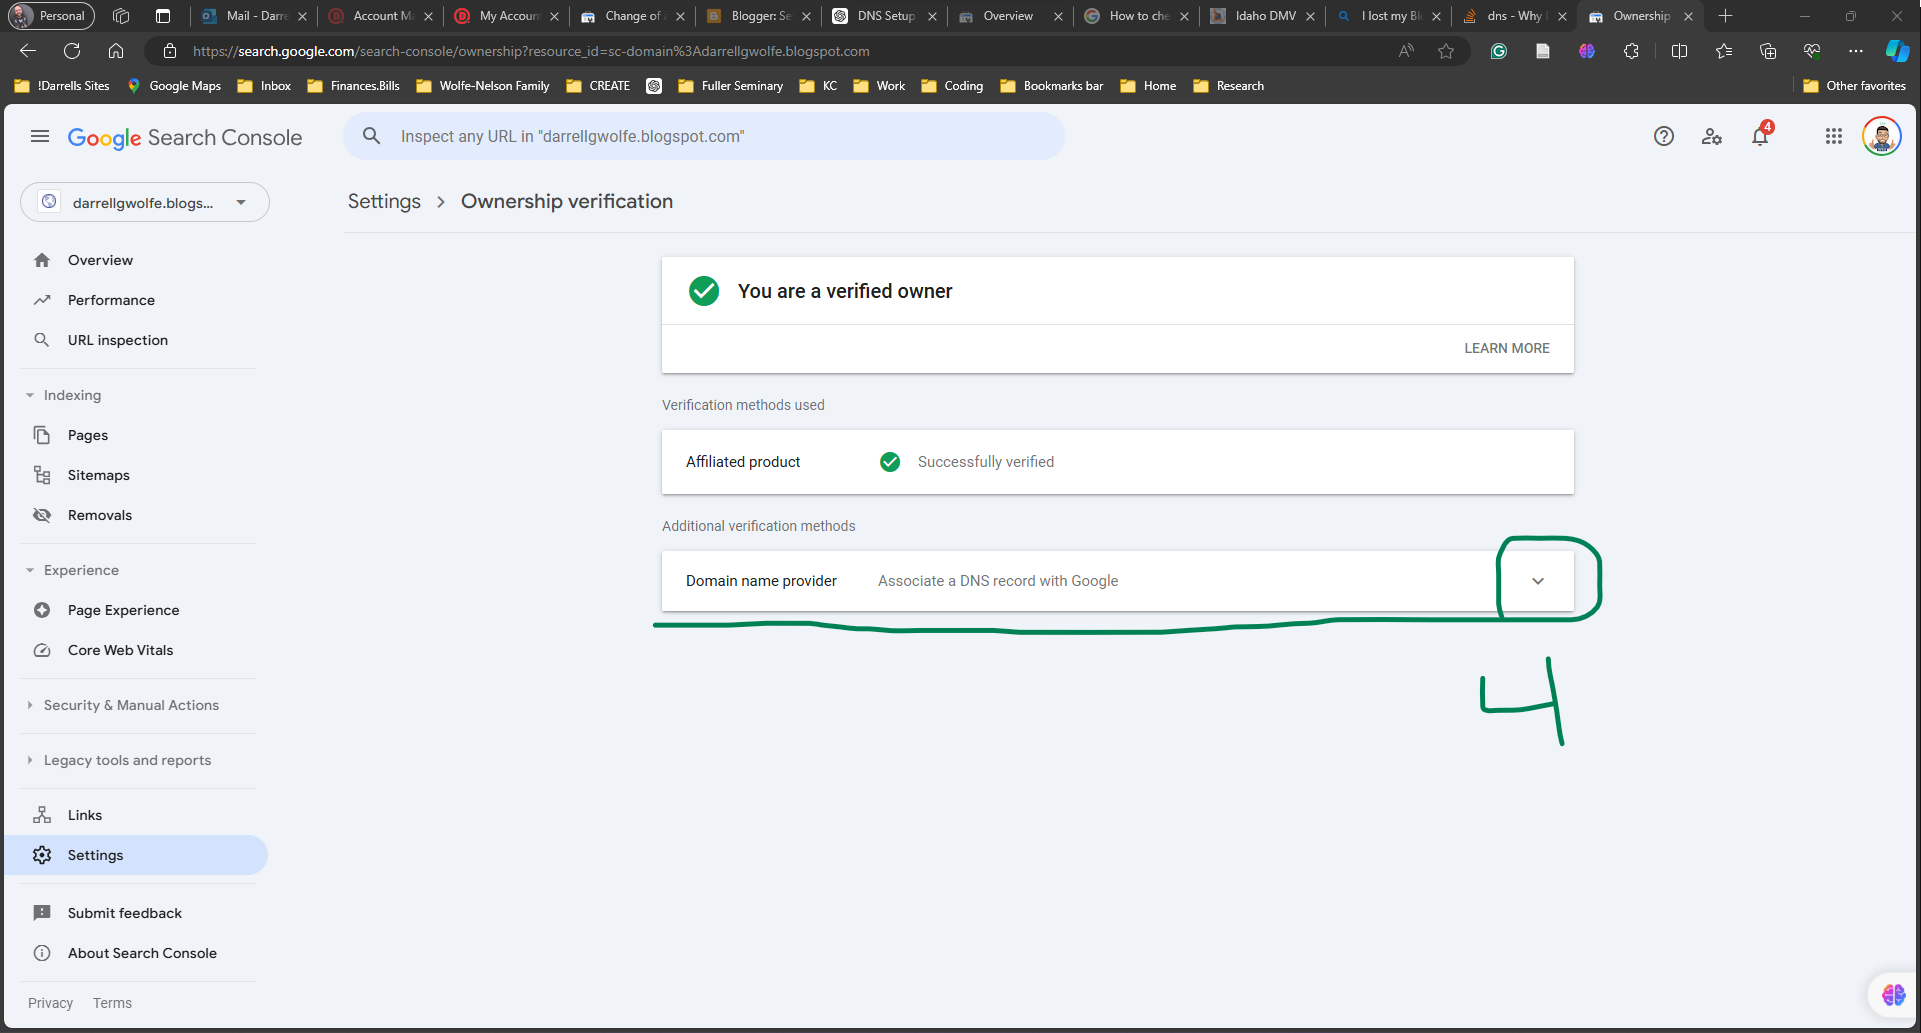Go to Sitemaps in the sidebar
The image size is (1921, 1033).
tap(98, 475)
